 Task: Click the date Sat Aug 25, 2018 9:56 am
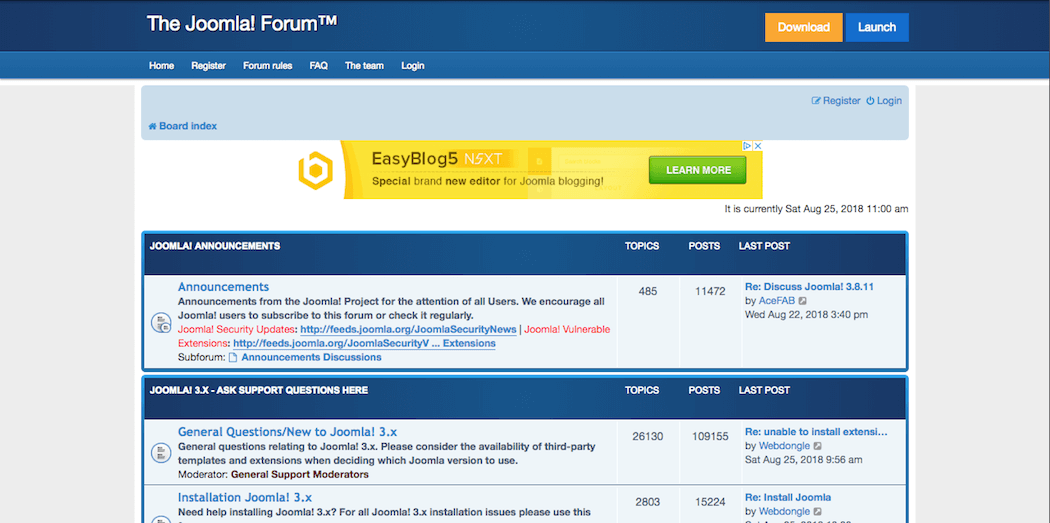[x=804, y=460]
